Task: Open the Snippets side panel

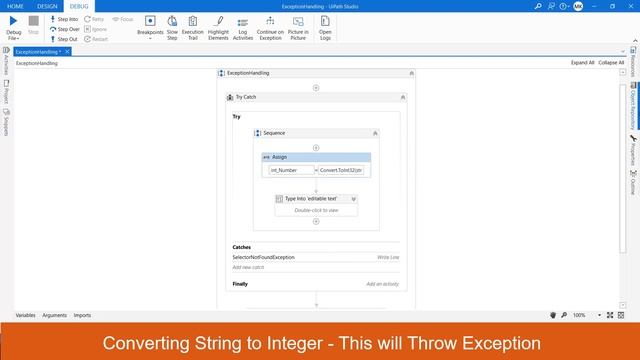Action: (6, 122)
